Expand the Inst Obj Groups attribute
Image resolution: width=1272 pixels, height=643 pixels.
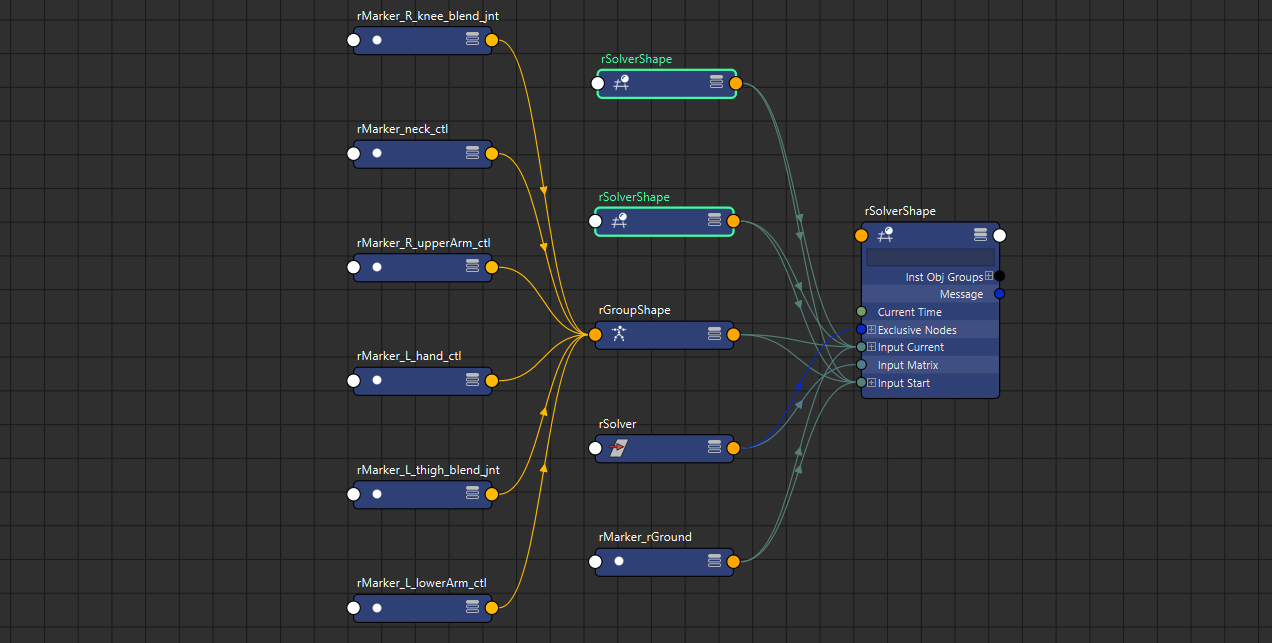(x=989, y=277)
